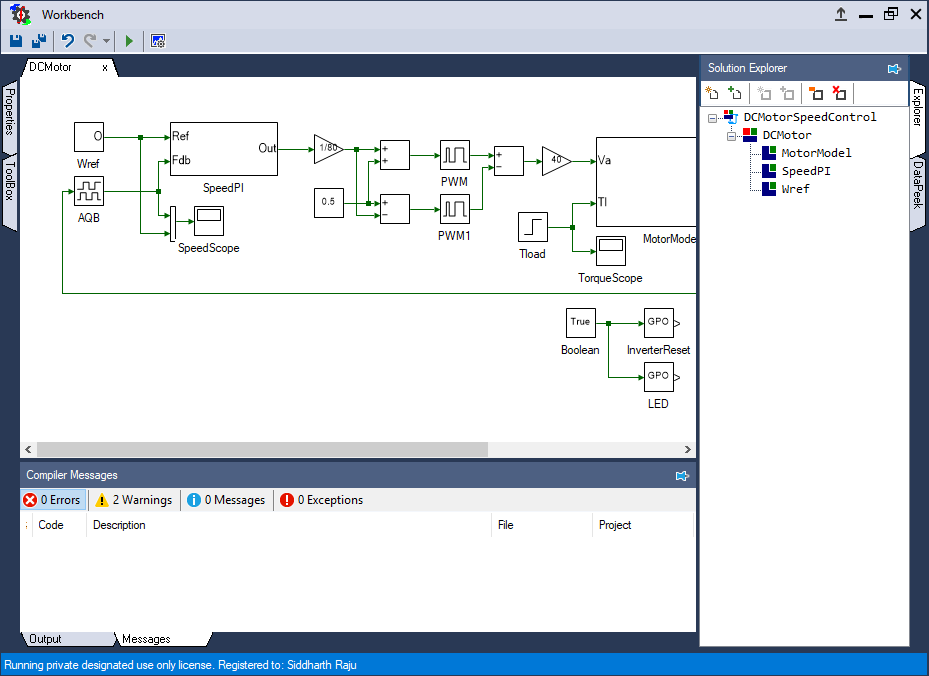The image size is (929, 676).
Task: Toggle the 0 Errors filter
Action: (53, 500)
